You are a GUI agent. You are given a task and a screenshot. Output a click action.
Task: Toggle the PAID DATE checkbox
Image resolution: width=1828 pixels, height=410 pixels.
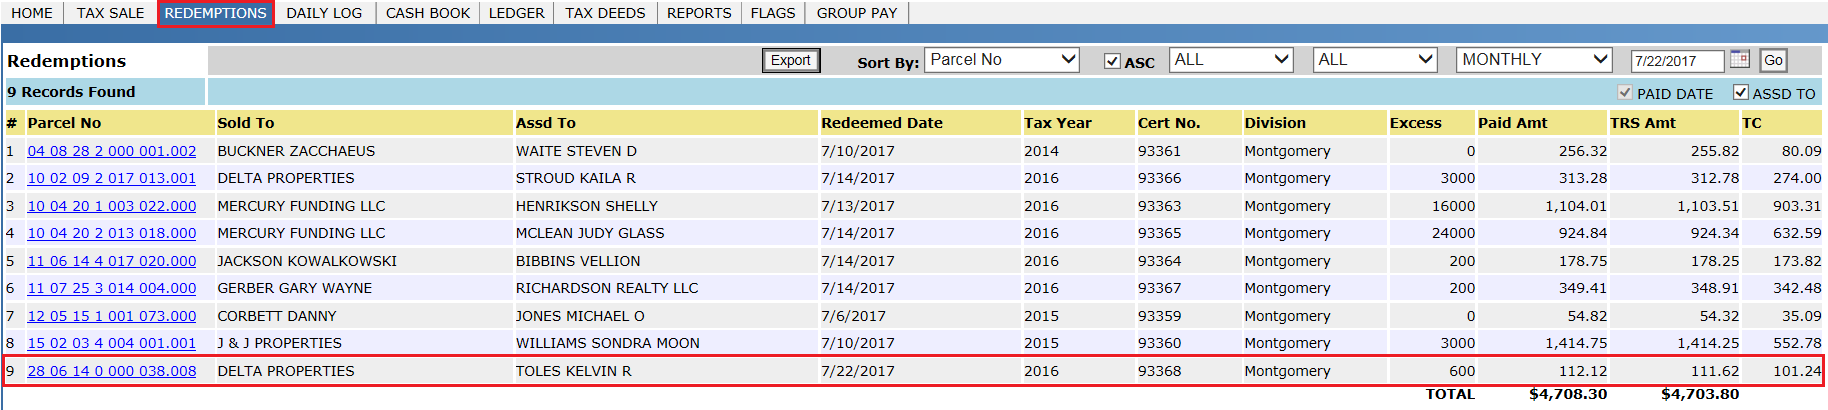click(x=1625, y=93)
